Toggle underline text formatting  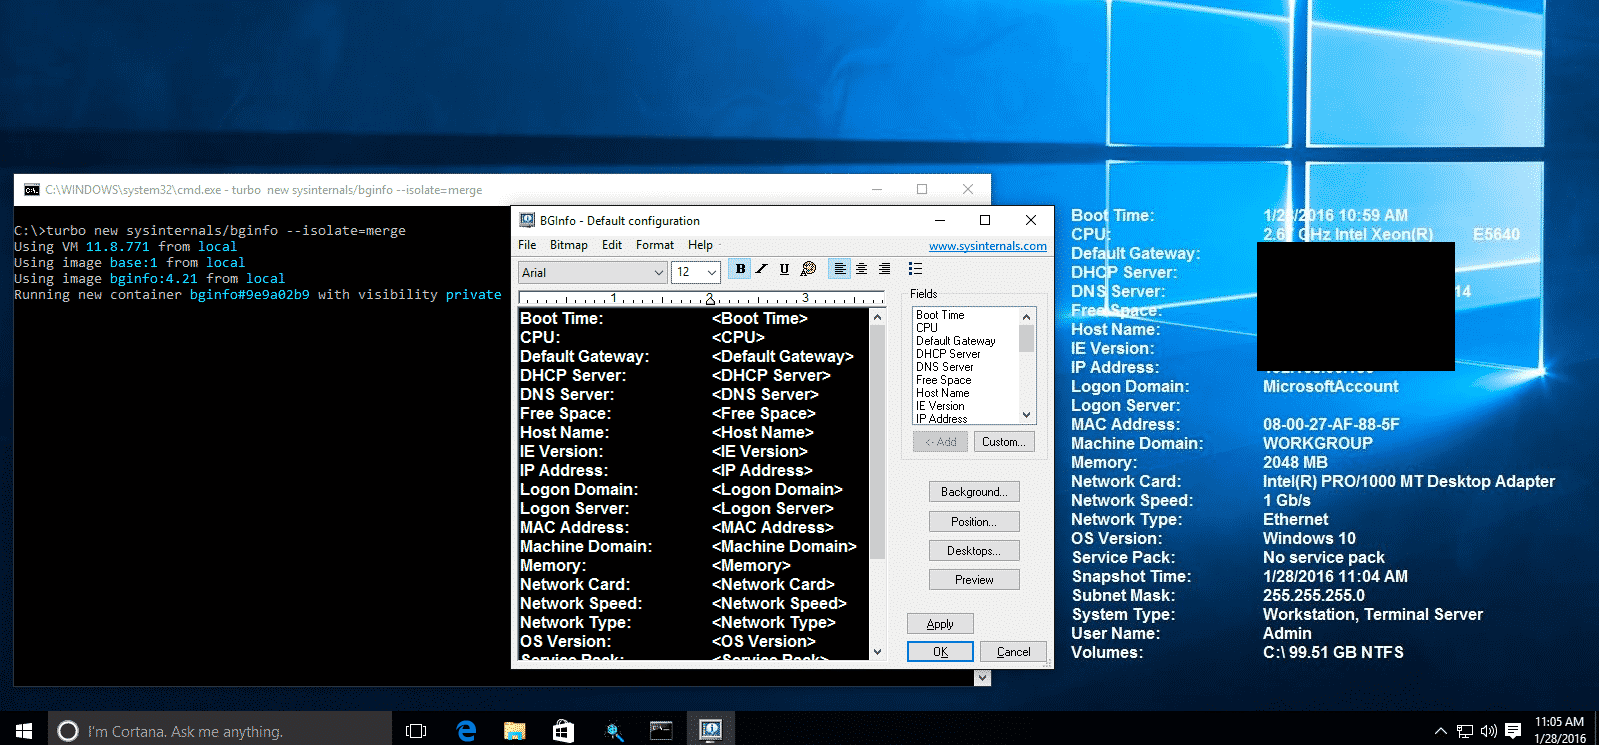point(784,269)
